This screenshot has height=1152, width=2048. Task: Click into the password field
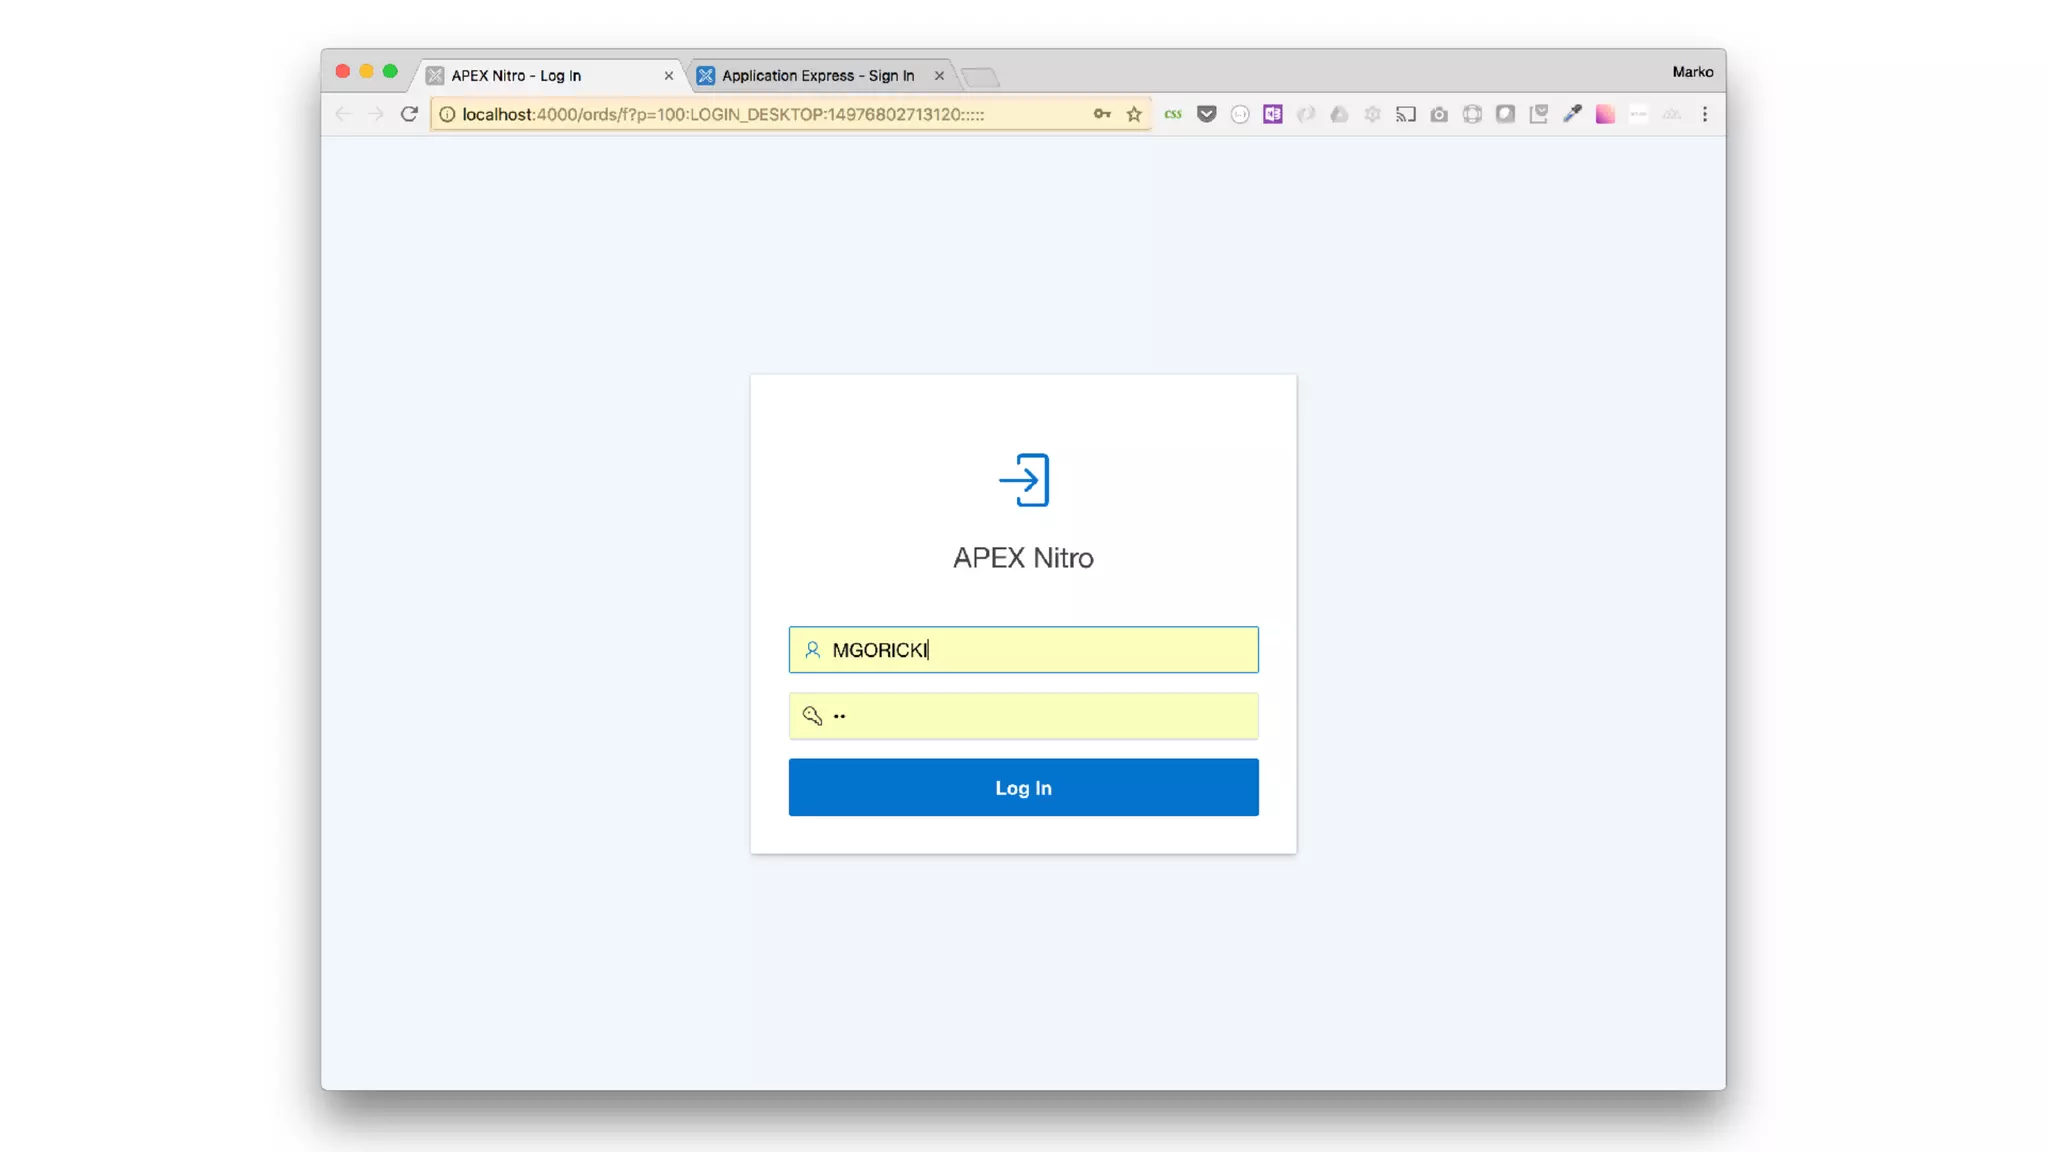1040,716
